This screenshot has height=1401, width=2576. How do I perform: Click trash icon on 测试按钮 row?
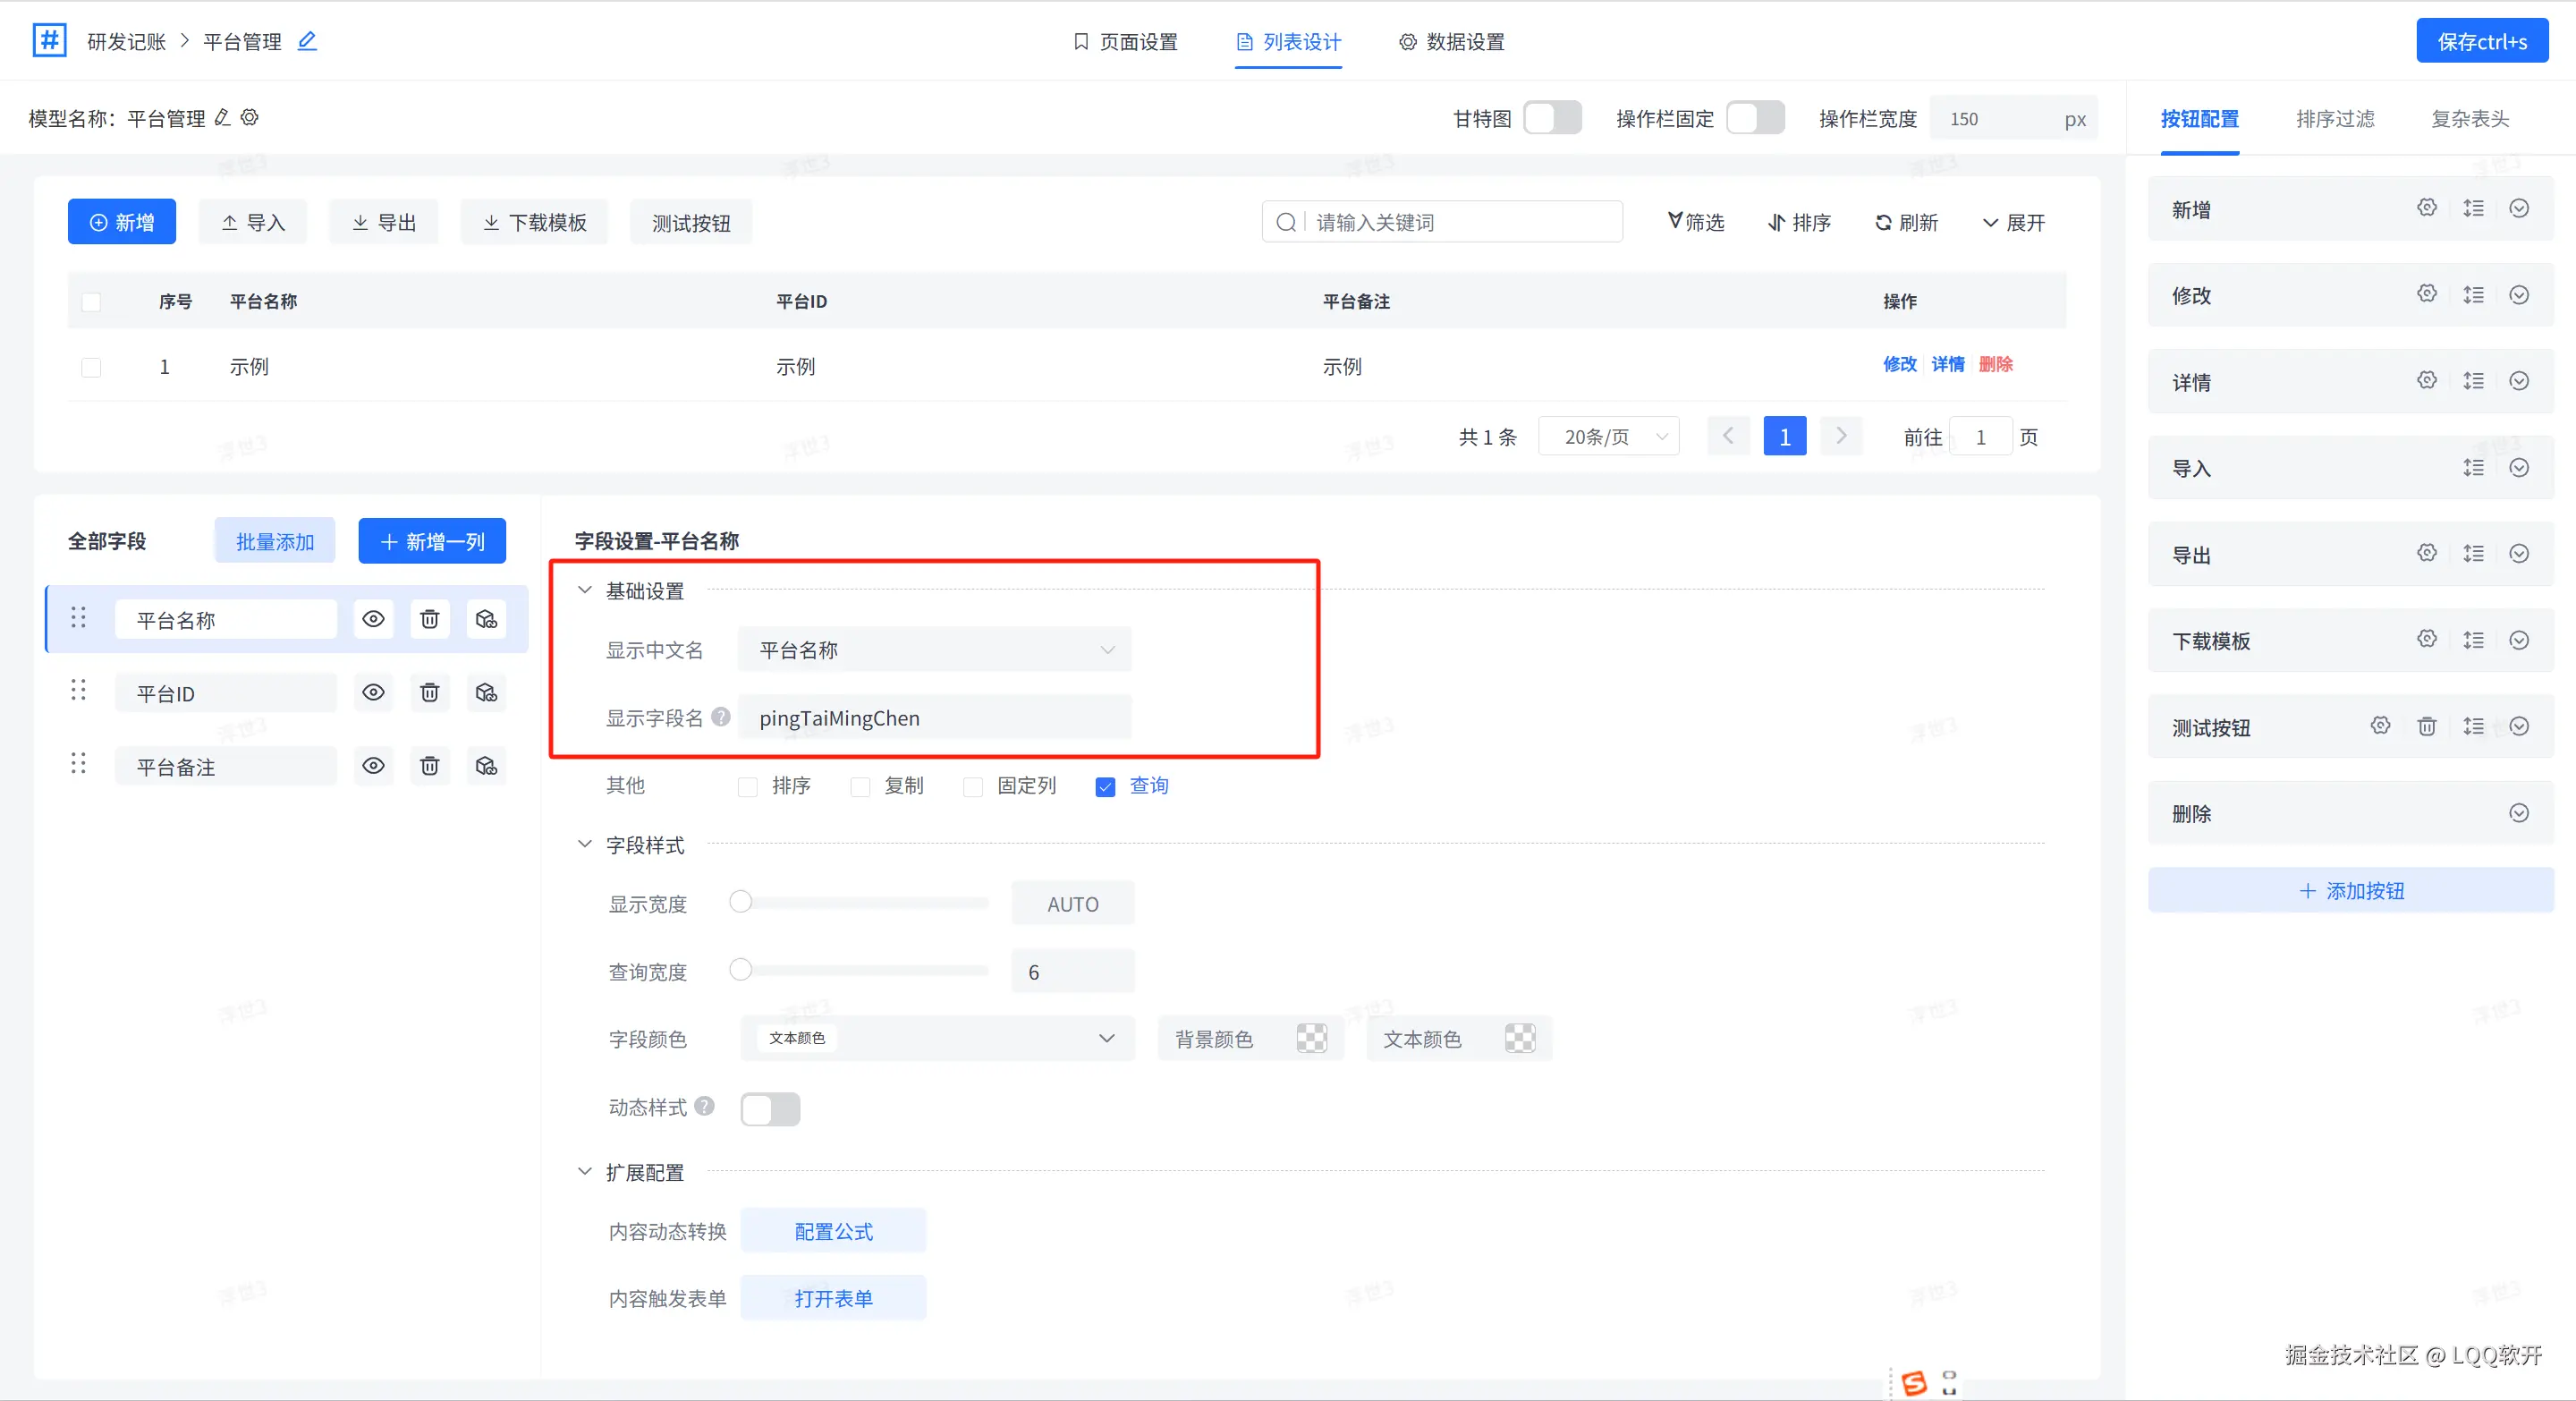point(2427,726)
